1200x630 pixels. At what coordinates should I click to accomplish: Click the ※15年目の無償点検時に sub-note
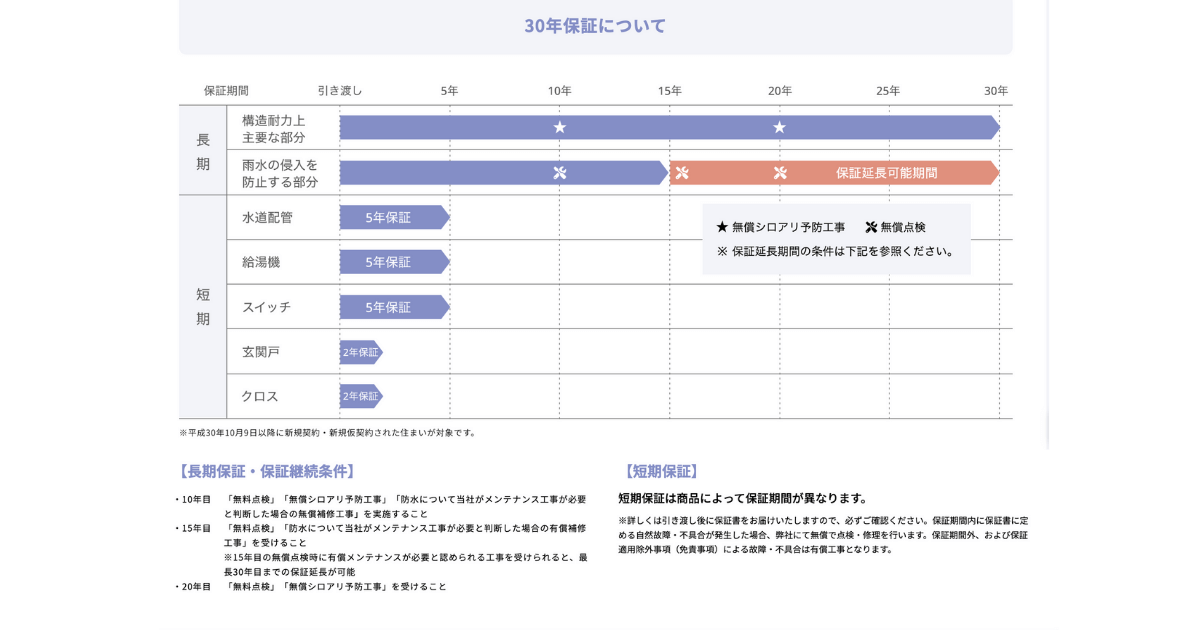coord(405,564)
